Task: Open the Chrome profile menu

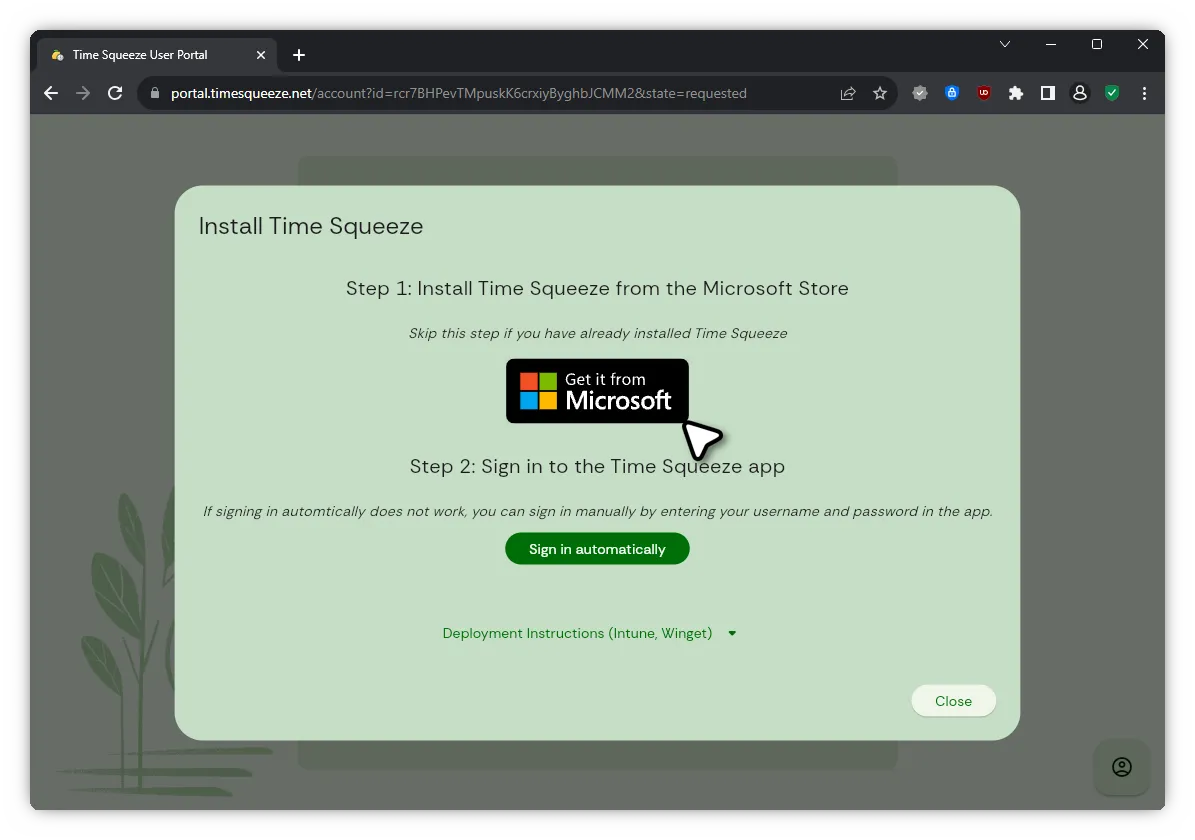Action: click(1080, 93)
